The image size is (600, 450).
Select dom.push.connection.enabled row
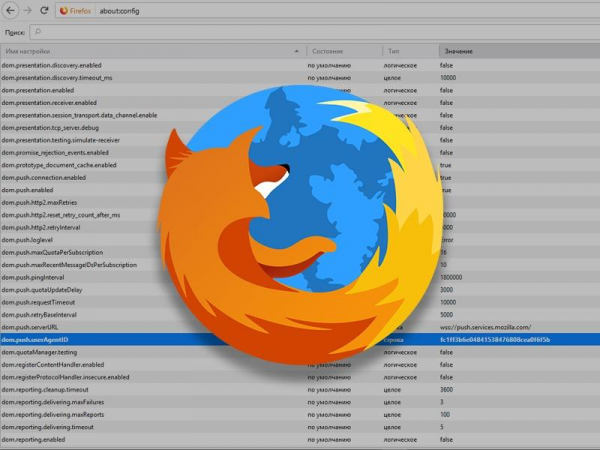pos(300,178)
